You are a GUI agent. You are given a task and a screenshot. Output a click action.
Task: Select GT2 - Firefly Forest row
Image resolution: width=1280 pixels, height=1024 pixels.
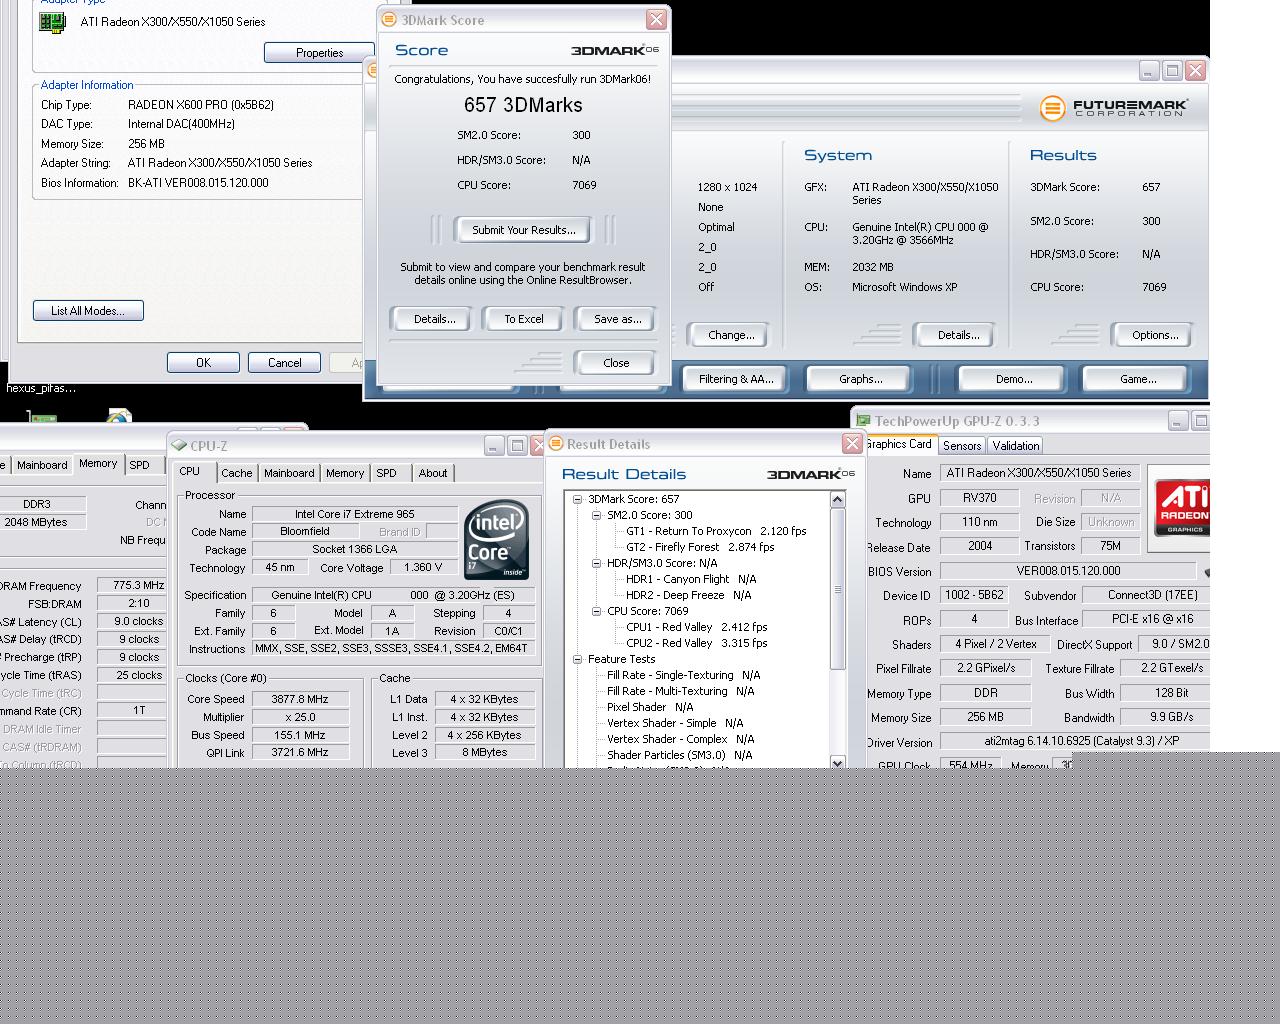point(700,547)
